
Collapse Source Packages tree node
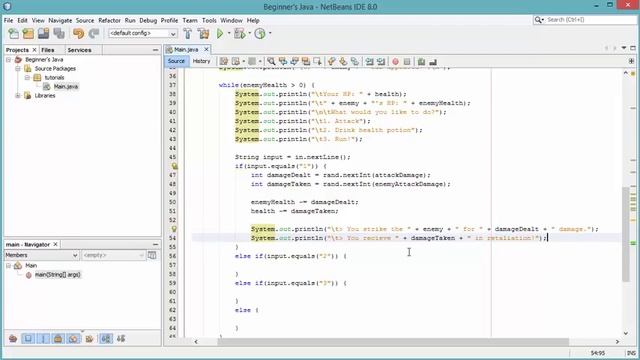[x=18, y=69]
